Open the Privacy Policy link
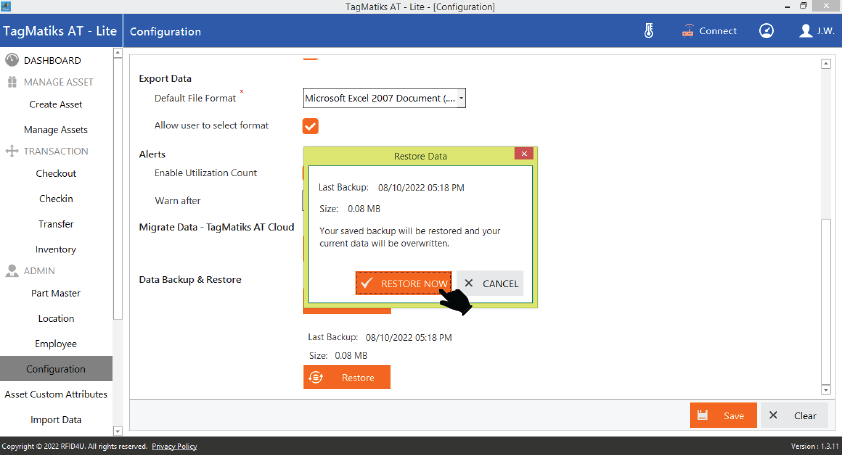This screenshot has width=842, height=455. (x=174, y=446)
